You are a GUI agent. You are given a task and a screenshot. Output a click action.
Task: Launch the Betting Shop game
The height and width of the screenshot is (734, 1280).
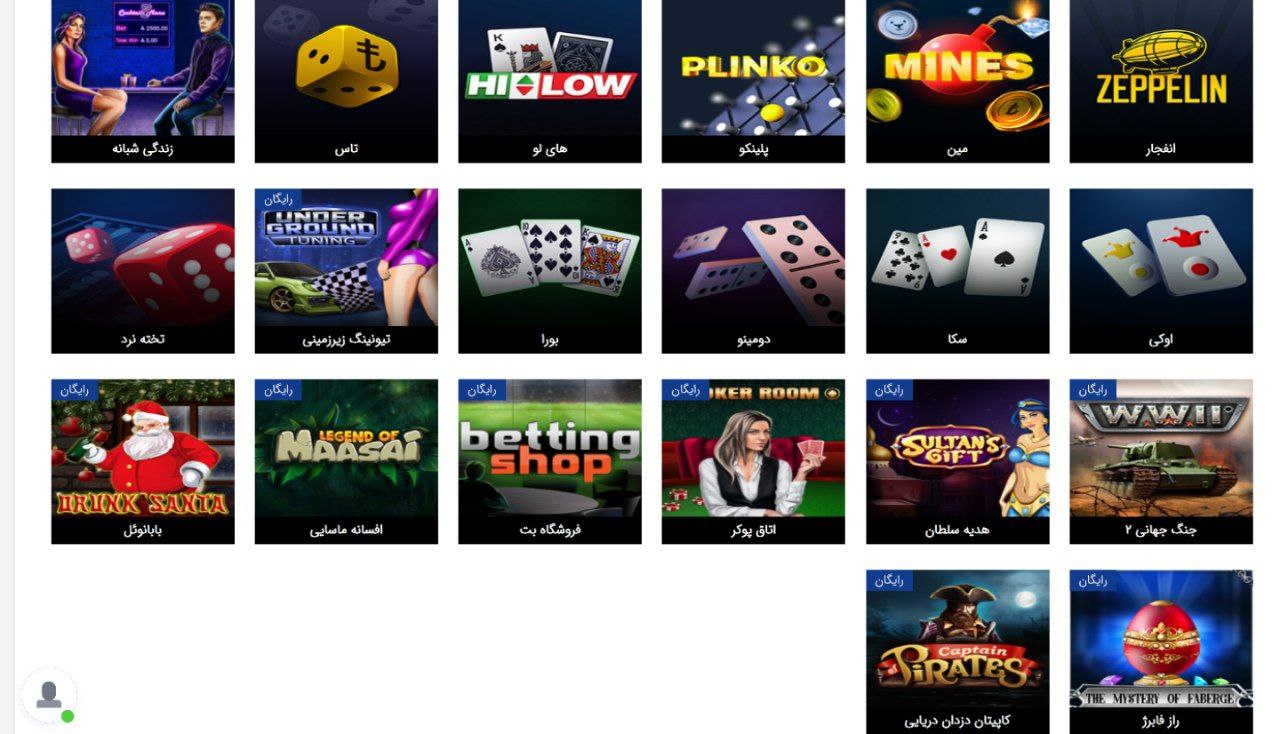pyautogui.click(x=550, y=461)
